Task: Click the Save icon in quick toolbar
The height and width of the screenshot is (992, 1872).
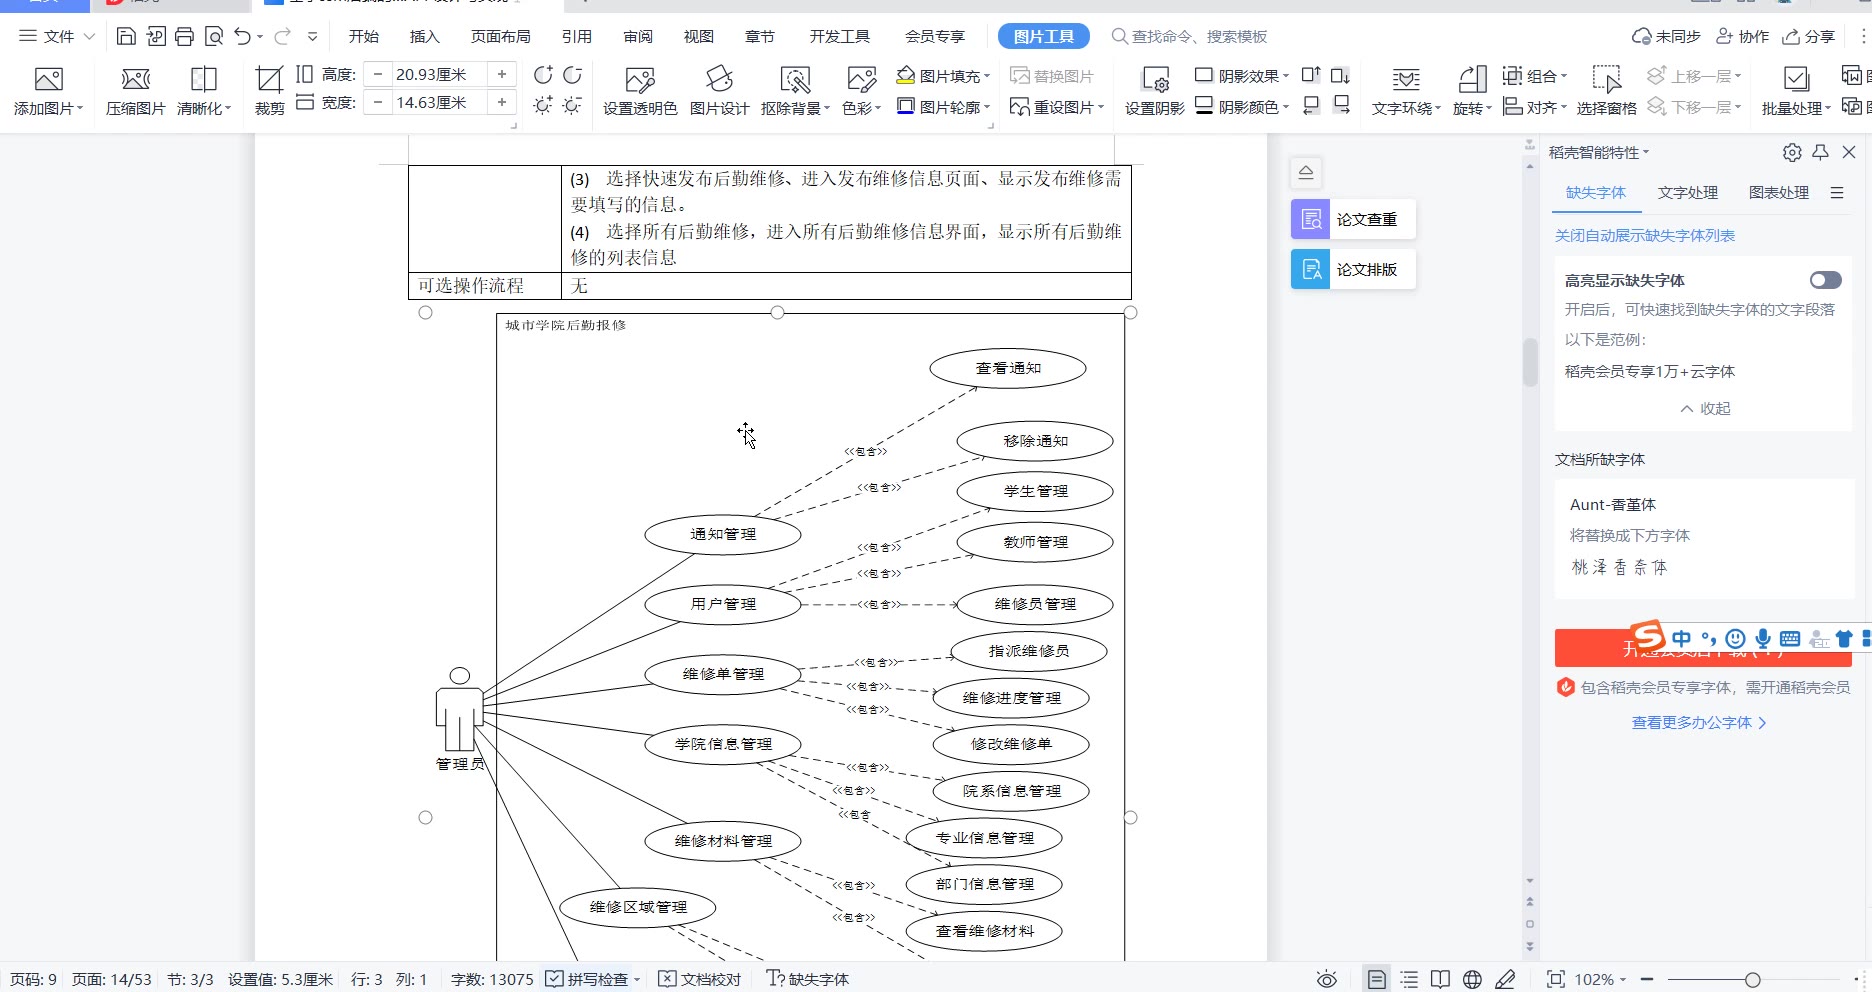Action: click(x=126, y=37)
